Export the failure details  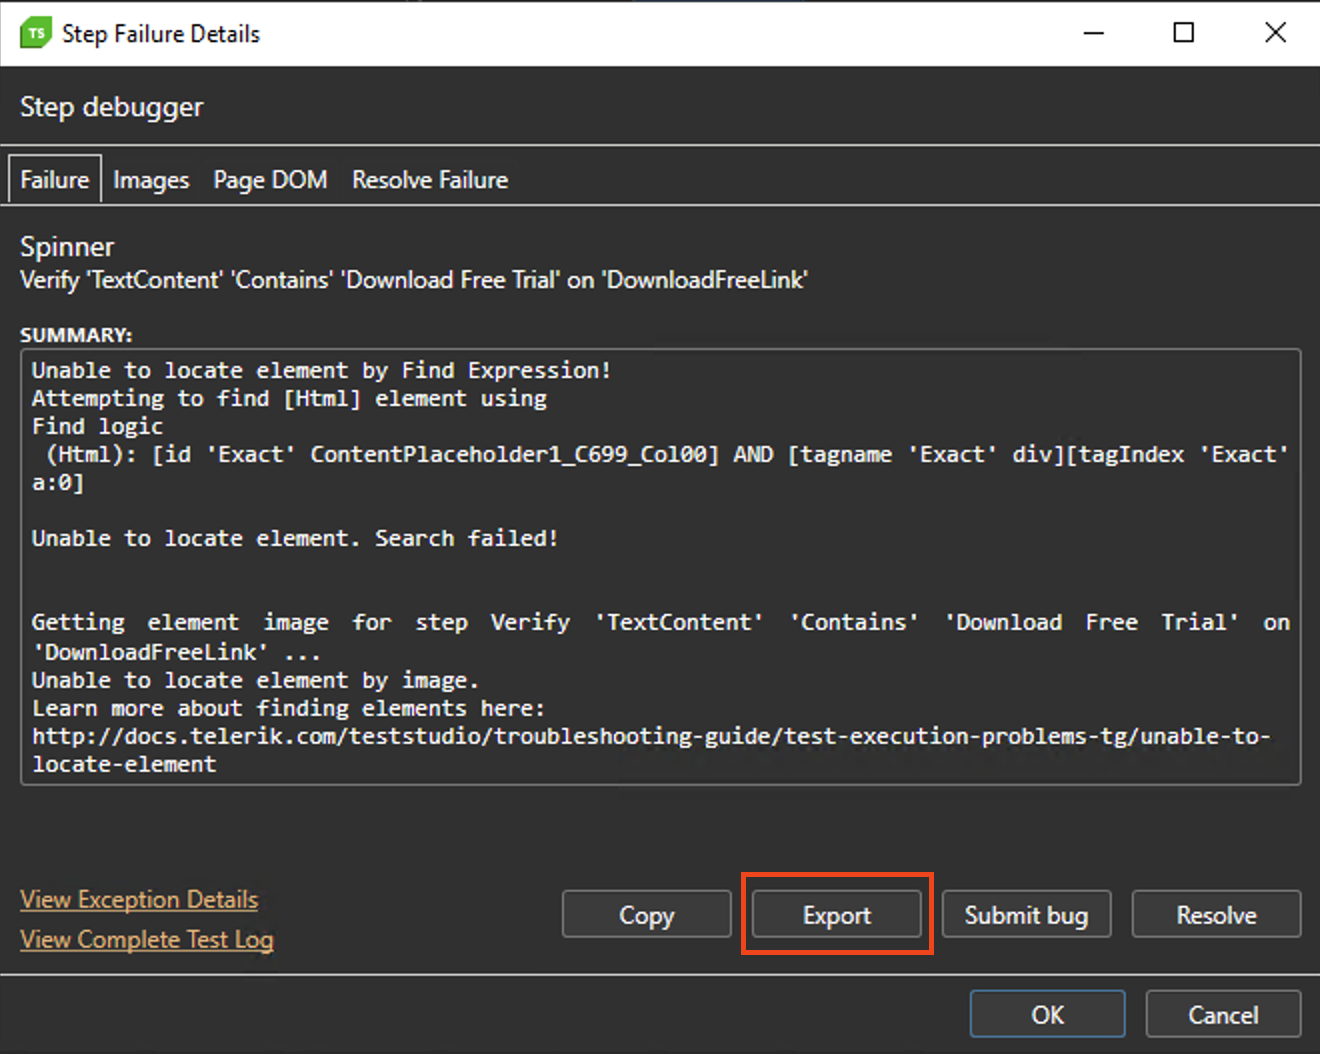coord(836,915)
